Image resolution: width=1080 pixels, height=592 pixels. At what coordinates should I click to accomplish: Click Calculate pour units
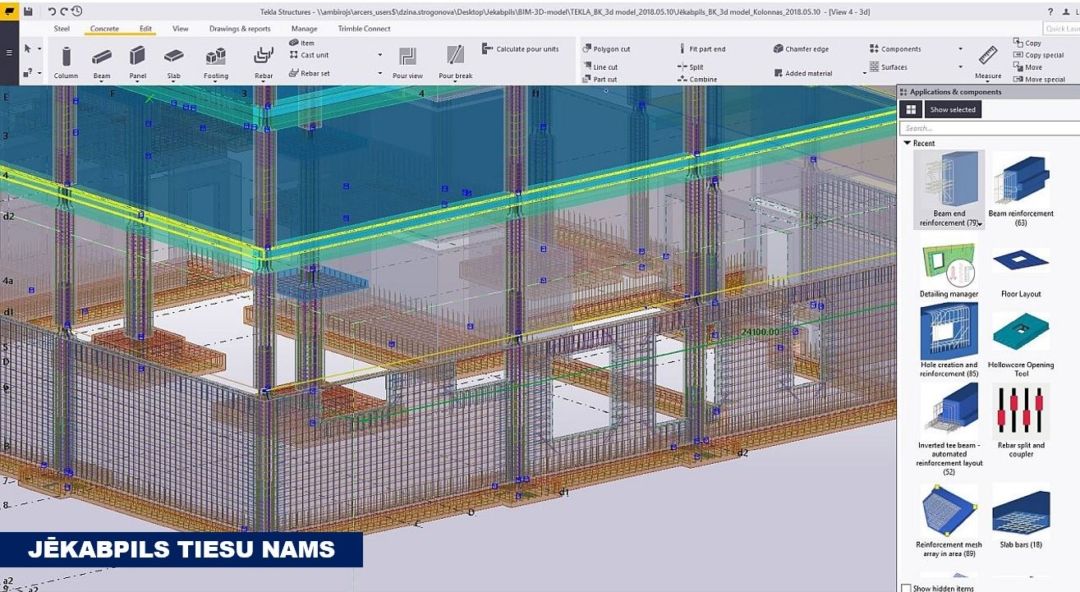coord(521,49)
